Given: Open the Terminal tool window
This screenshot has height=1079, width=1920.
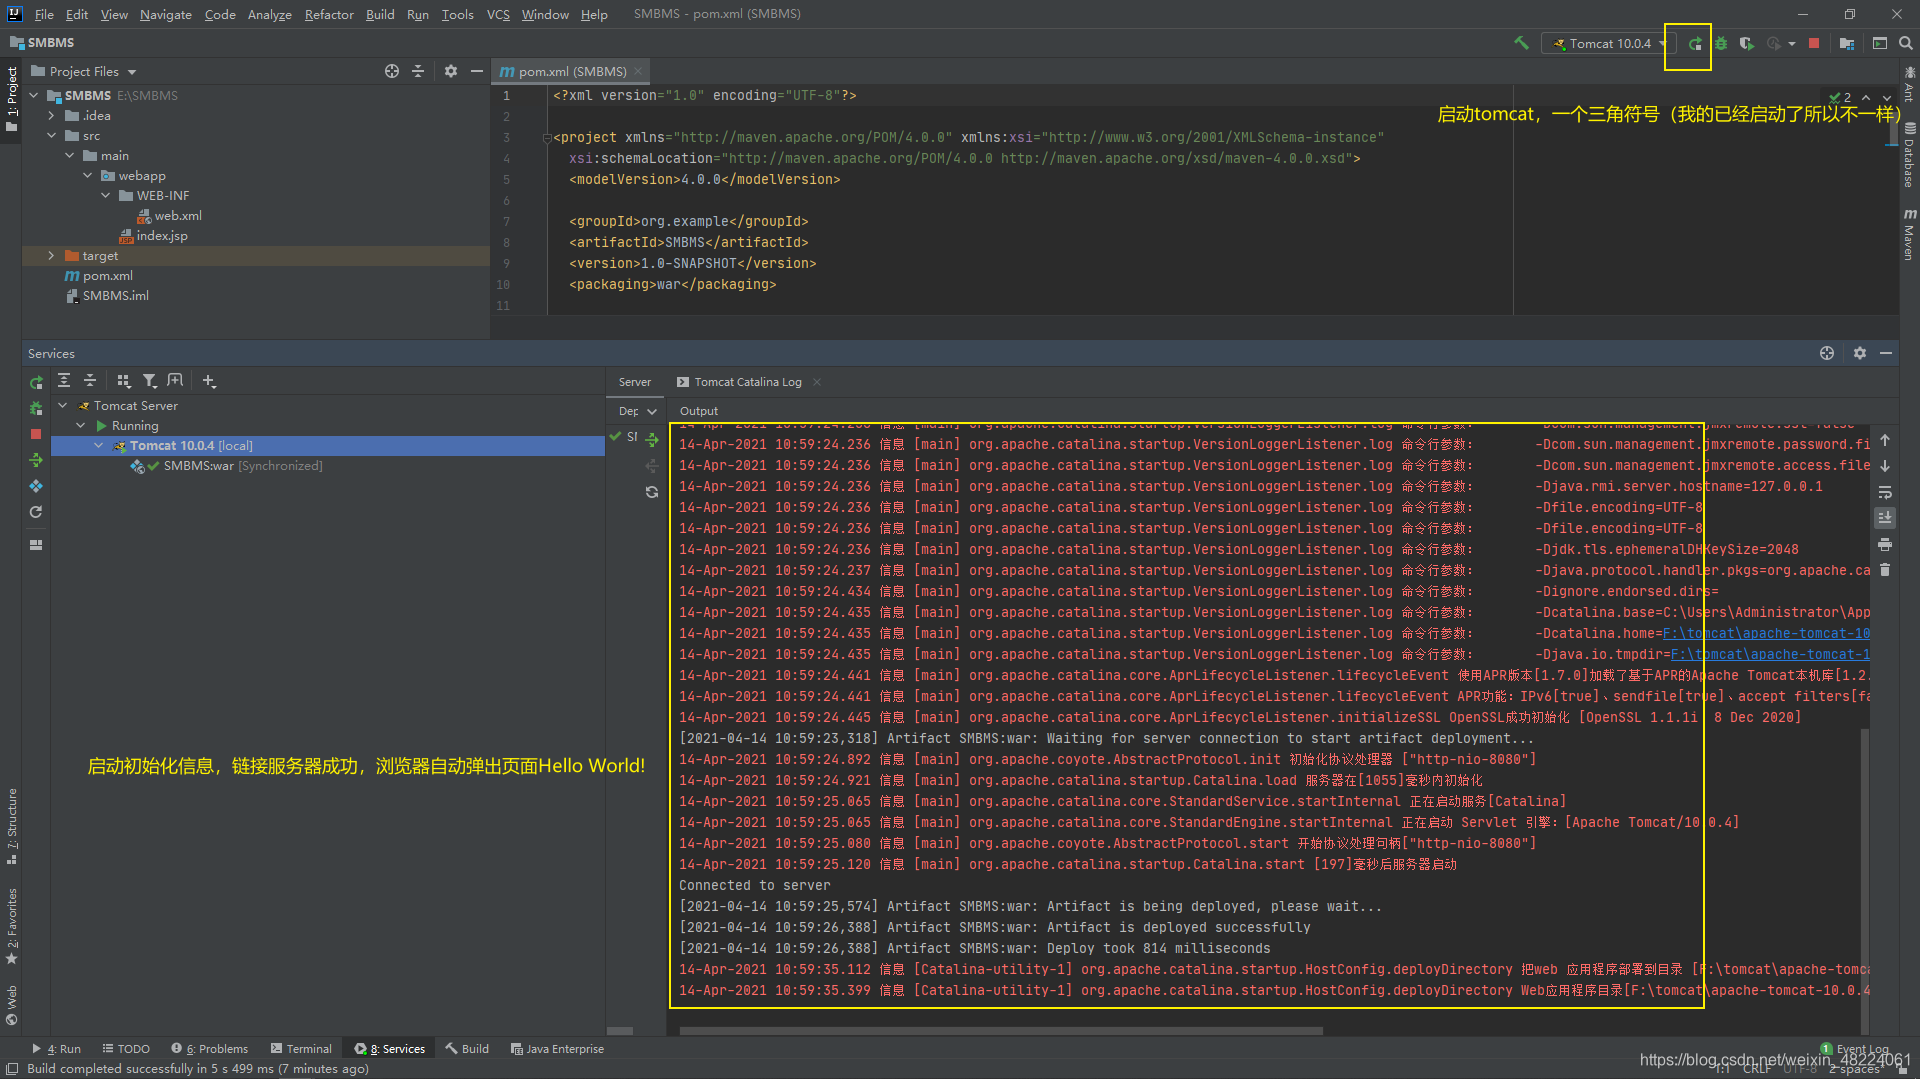Looking at the screenshot, I should (301, 1048).
